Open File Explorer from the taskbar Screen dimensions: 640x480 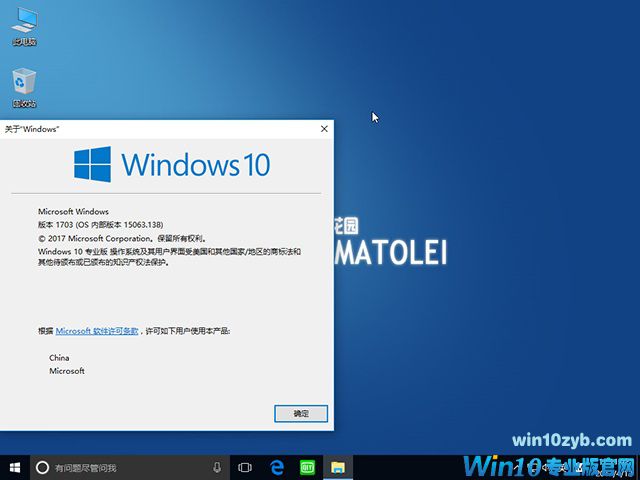click(338, 467)
